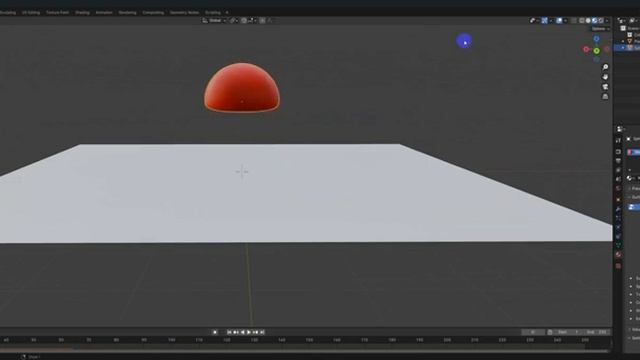Add a new workspace with the plus button

coord(227,13)
